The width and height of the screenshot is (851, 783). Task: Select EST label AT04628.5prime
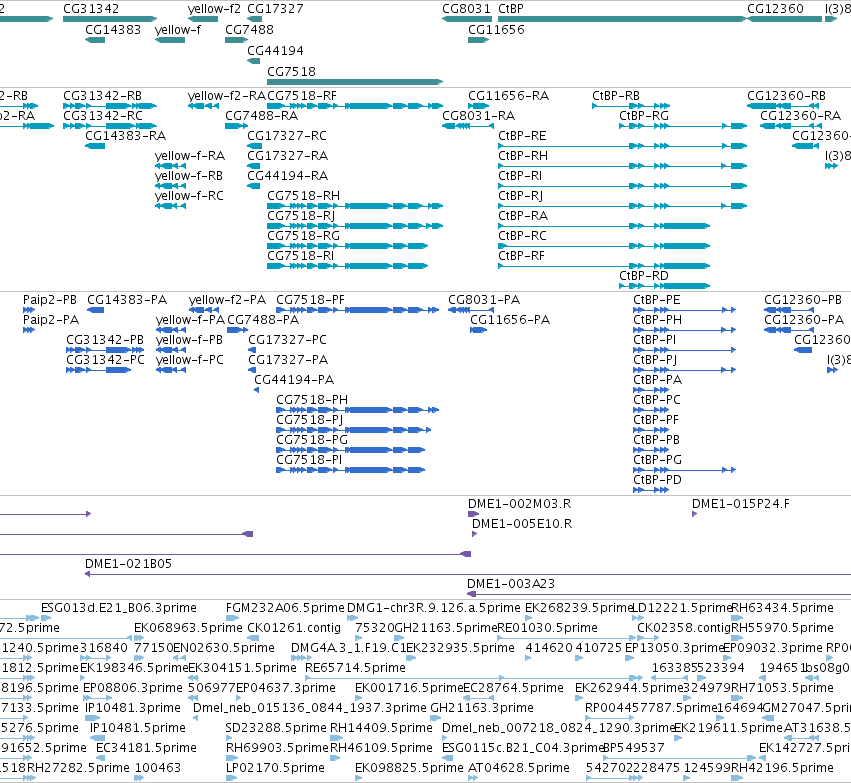click(519, 768)
